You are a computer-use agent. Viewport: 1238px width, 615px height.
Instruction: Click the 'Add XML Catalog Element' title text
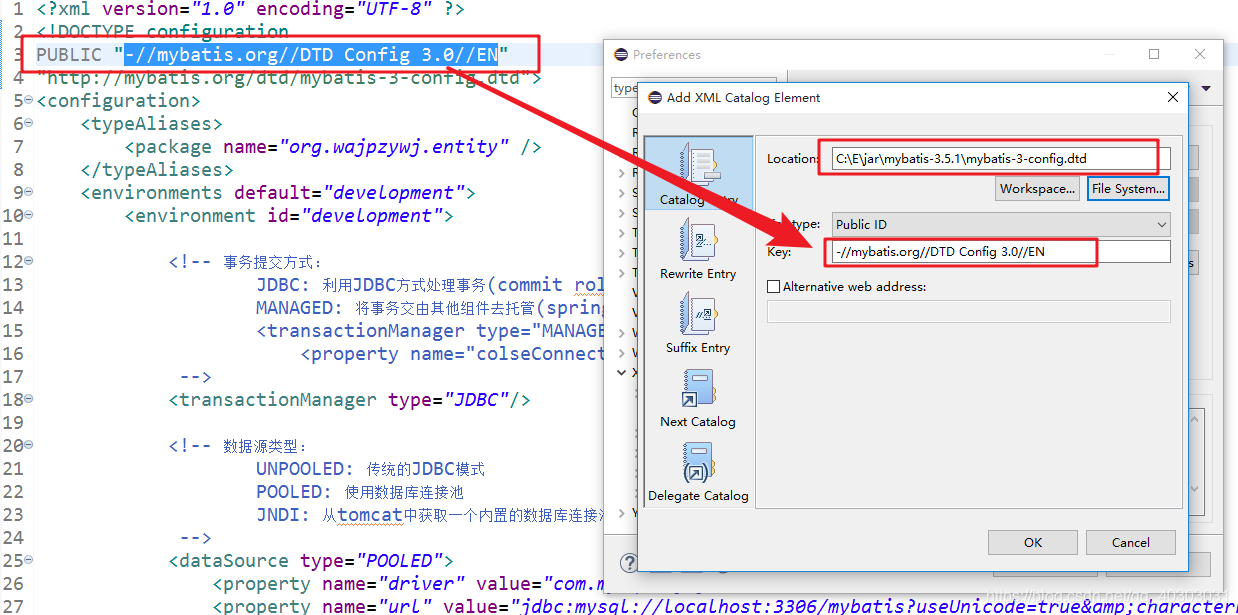point(744,98)
